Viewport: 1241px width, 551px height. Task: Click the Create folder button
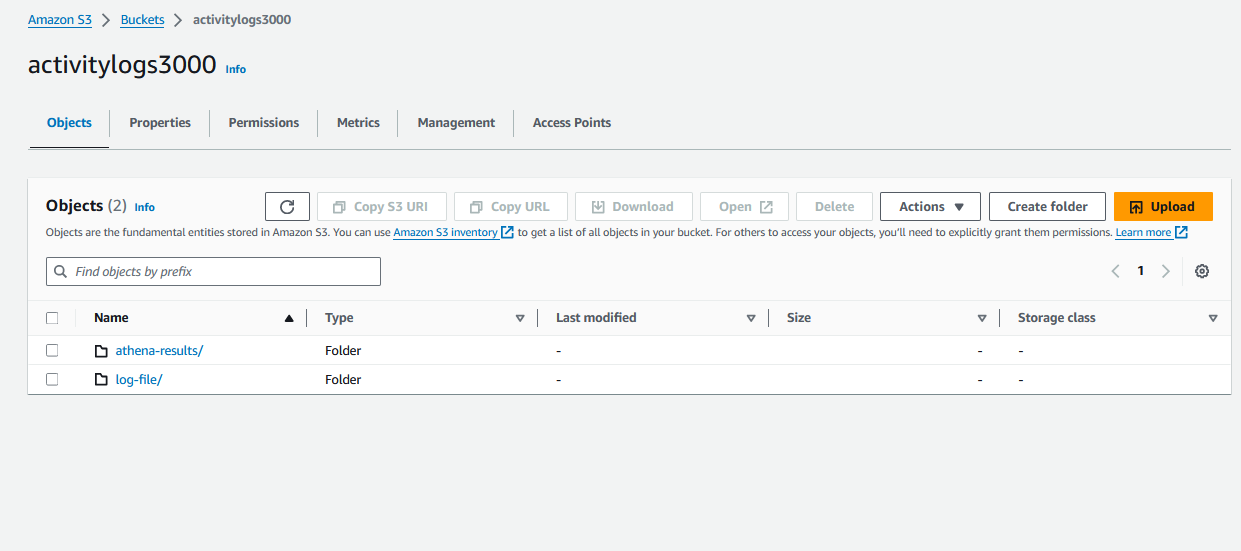[1047, 207]
